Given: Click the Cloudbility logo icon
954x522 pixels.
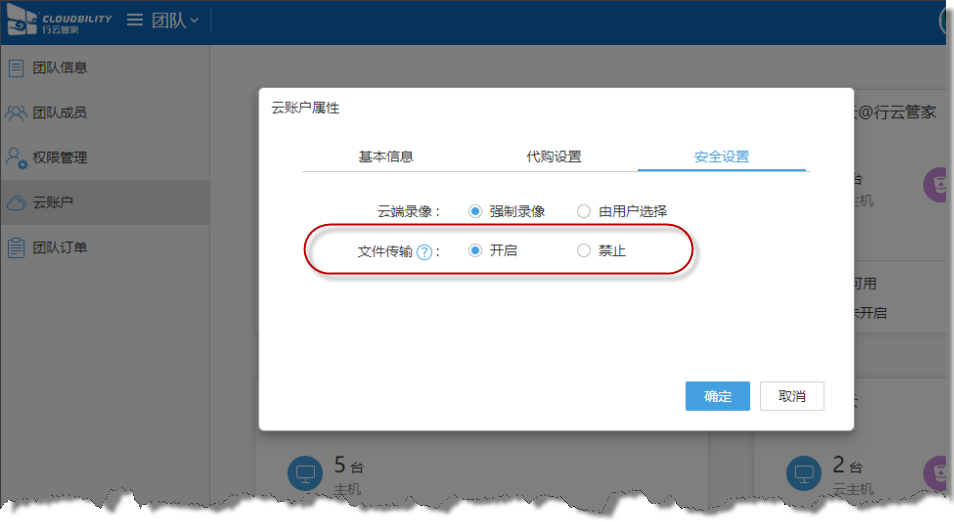Looking at the screenshot, I should (x=21, y=22).
